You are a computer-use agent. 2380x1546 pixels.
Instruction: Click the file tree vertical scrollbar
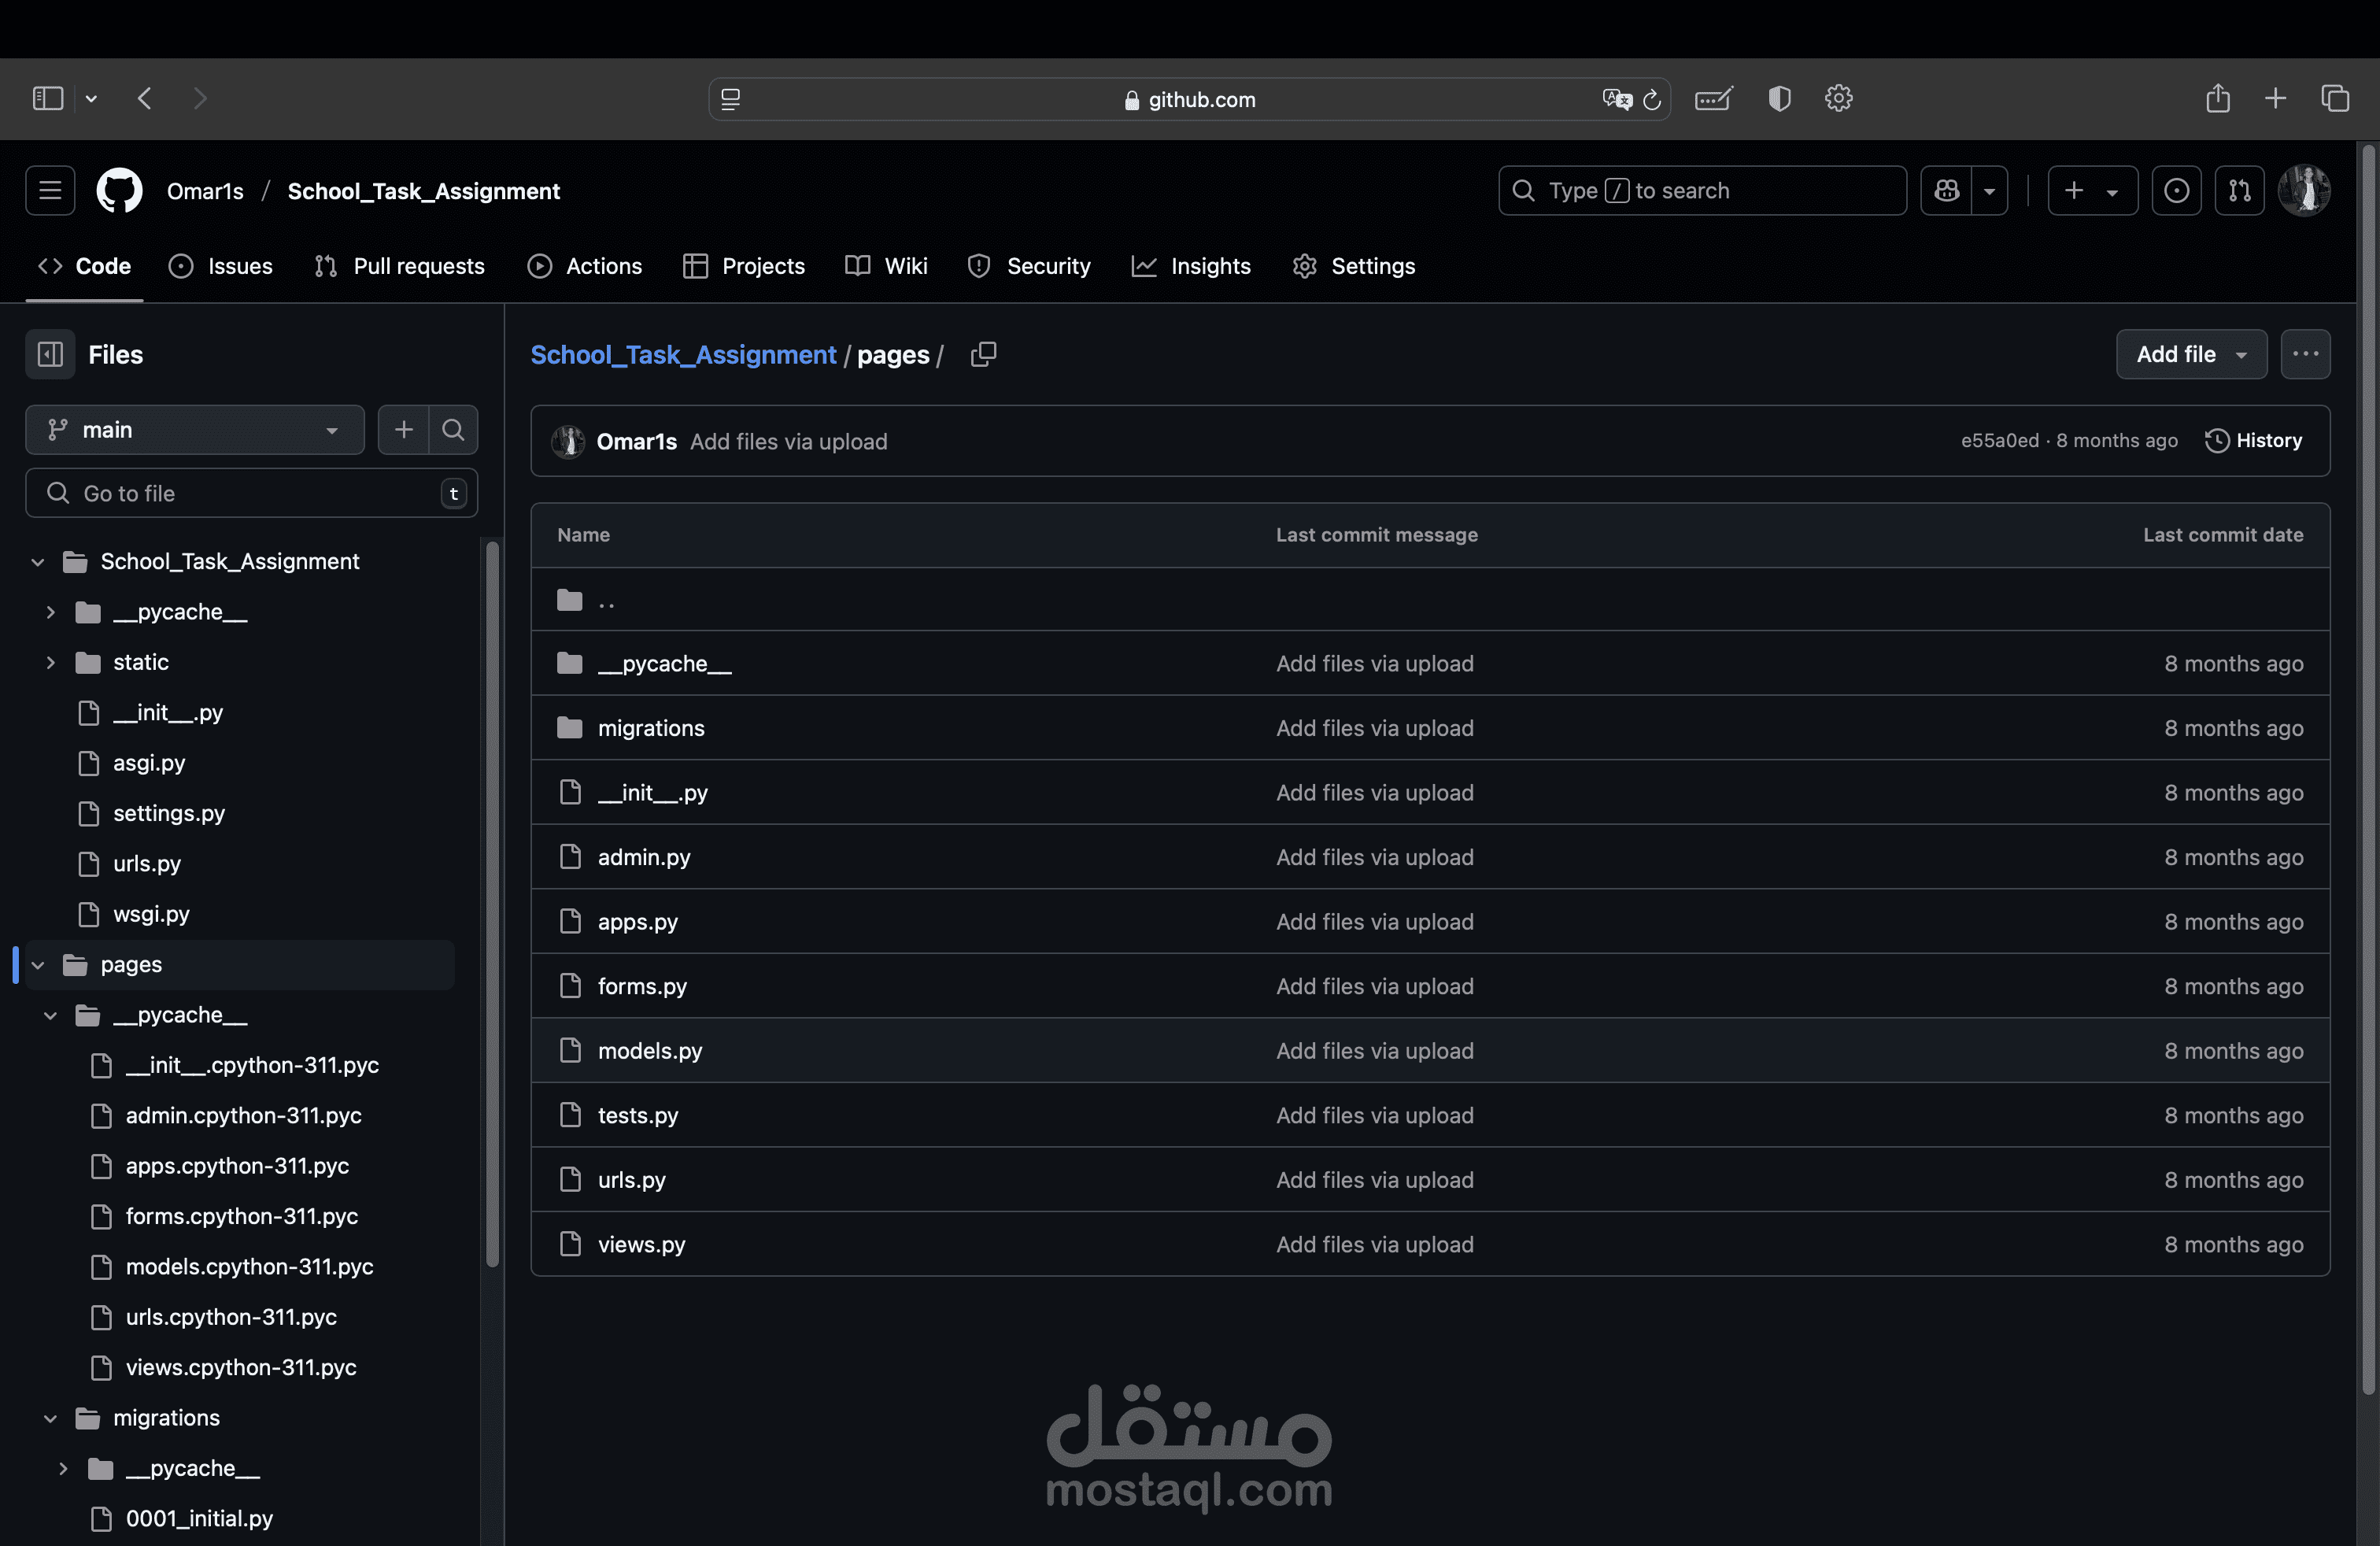pos(492,904)
